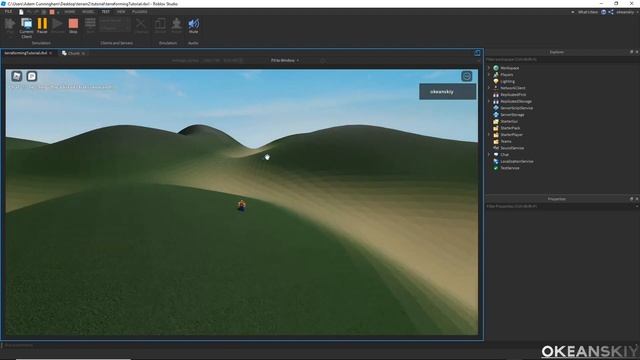Switch to the MODEL ribbon tab
Viewport: 640px width, 360px height.
coord(88,12)
